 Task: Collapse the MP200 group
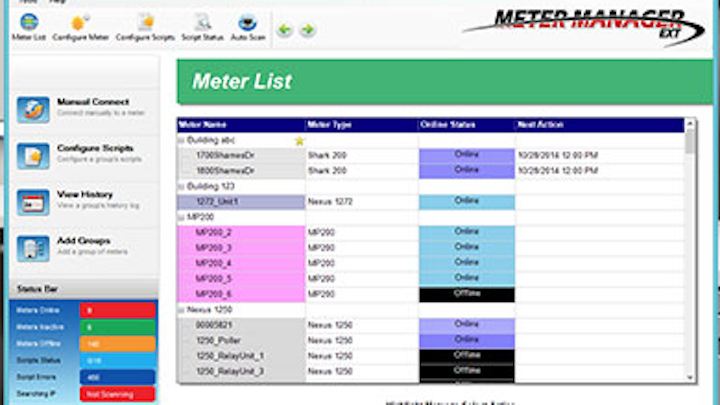[x=181, y=217]
